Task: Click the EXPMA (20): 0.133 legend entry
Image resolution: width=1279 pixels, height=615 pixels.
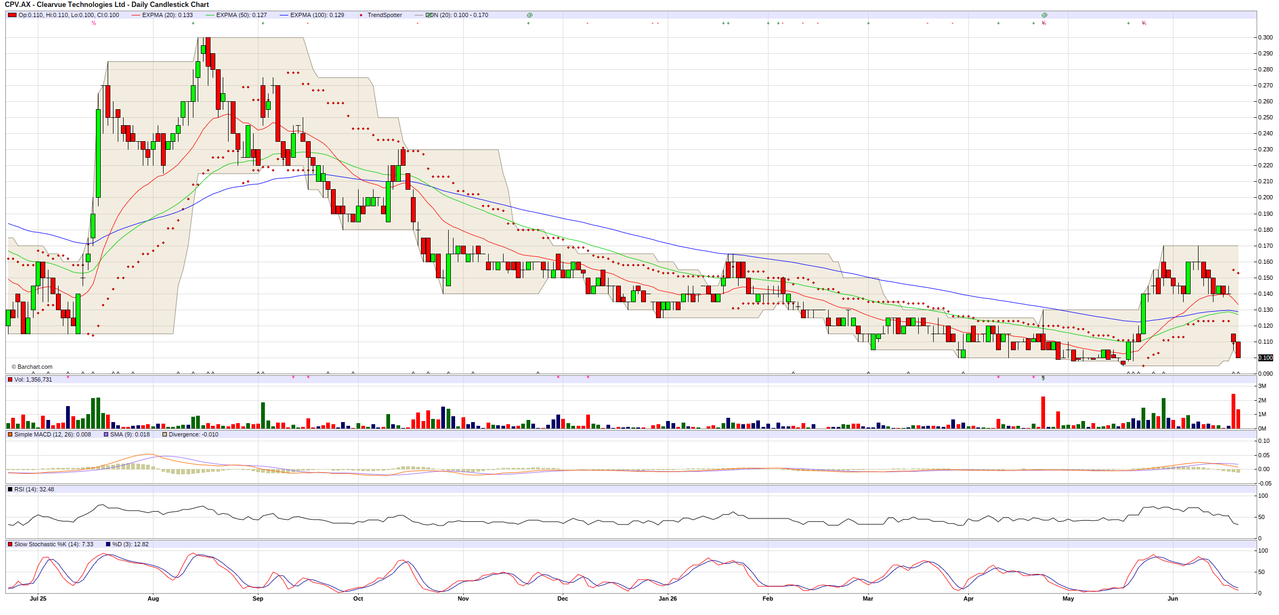Action: pos(162,15)
